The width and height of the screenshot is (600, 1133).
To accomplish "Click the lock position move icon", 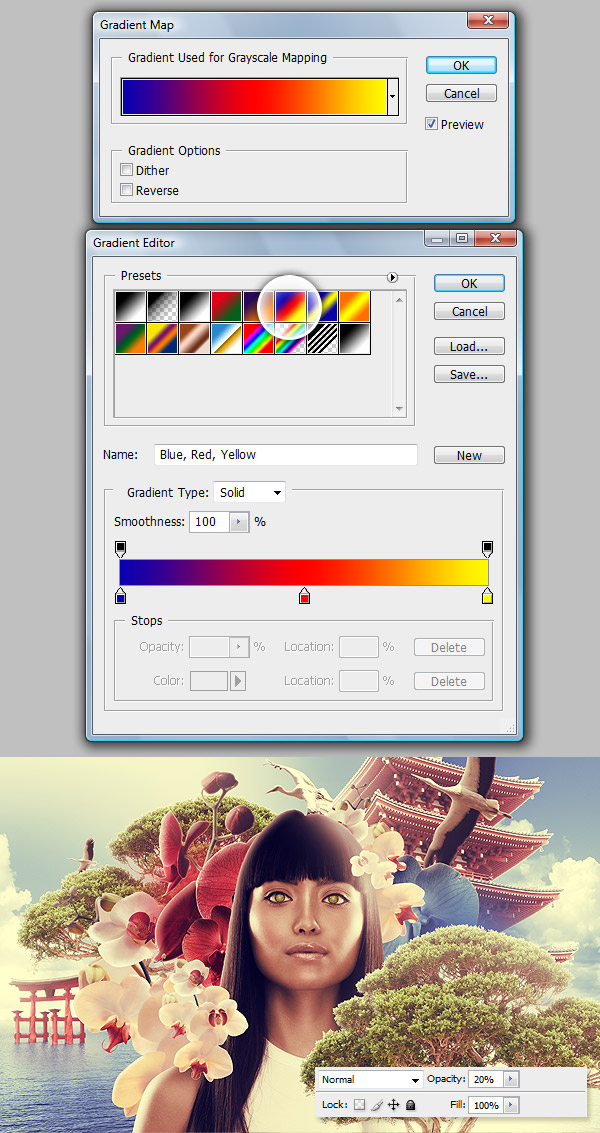I will click(394, 1105).
